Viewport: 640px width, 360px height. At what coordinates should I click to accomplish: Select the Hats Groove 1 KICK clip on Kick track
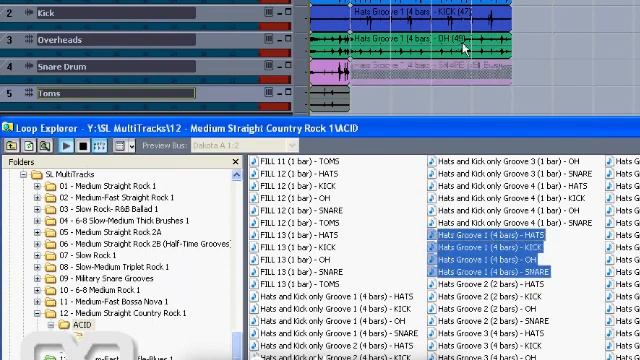click(431, 18)
